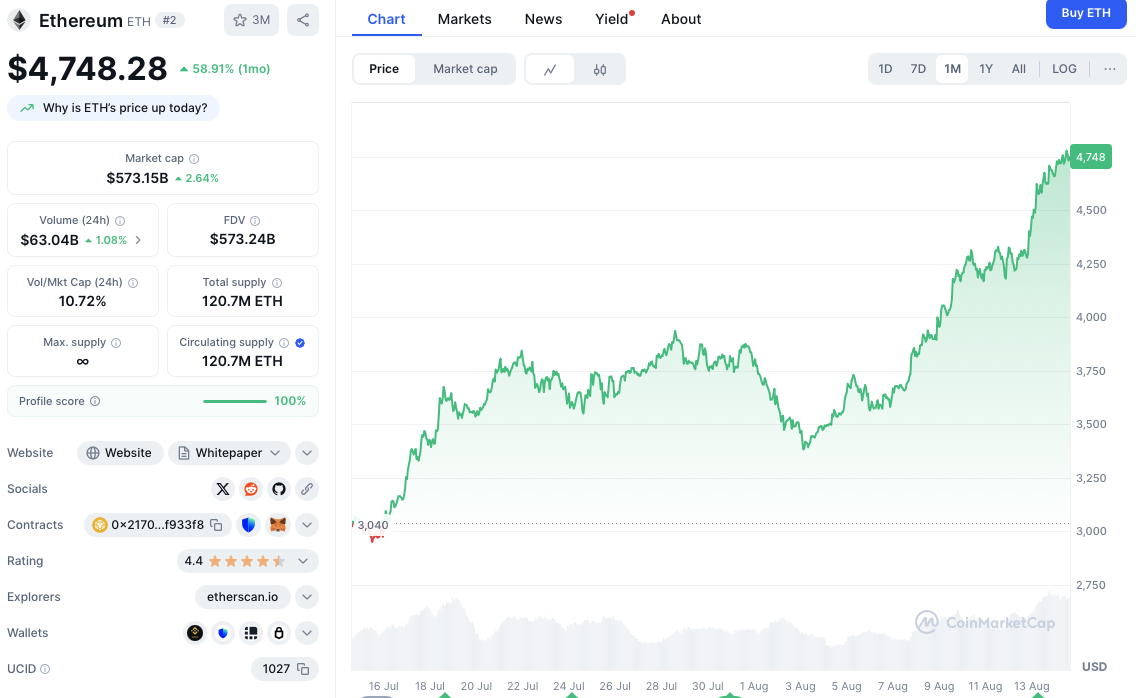The image size is (1136, 698).
Task: Expand the Website row chevron
Action: coord(307,453)
